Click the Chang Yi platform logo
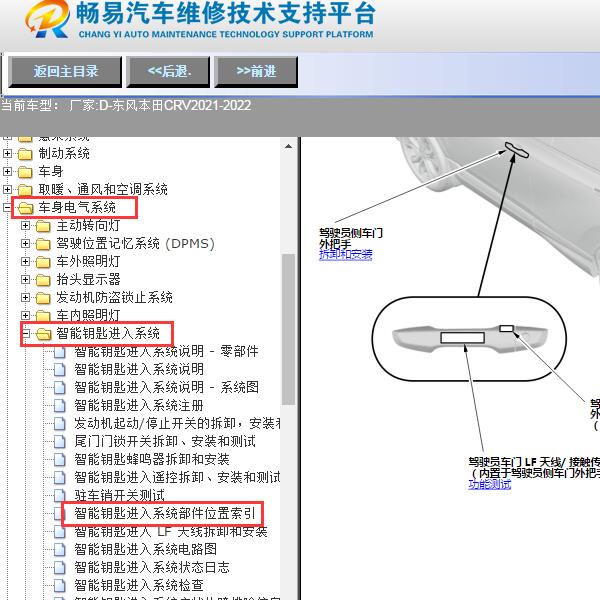The image size is (600, 600). click(47, 19)
